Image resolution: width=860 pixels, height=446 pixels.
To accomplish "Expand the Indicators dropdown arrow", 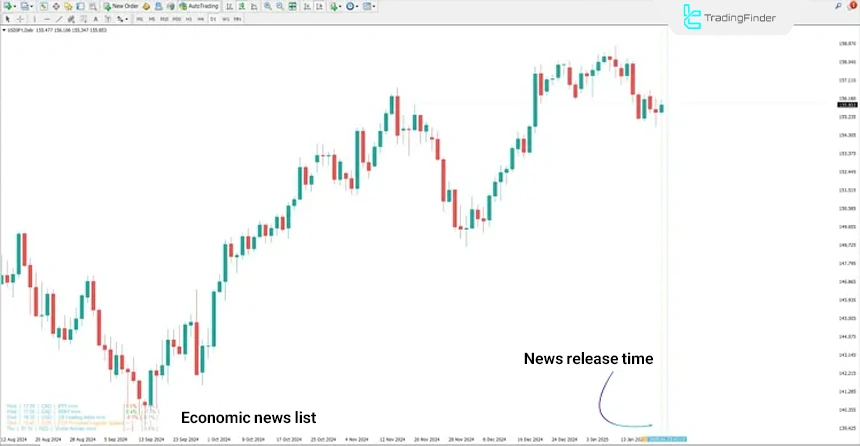I will click(x=340, y=7).
